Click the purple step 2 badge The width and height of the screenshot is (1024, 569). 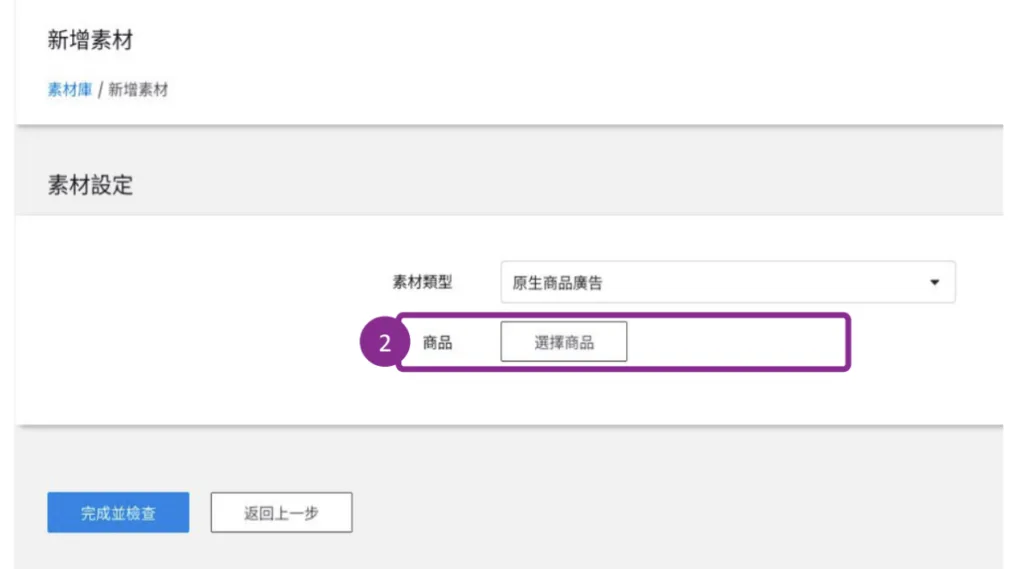tap(384, 343)
